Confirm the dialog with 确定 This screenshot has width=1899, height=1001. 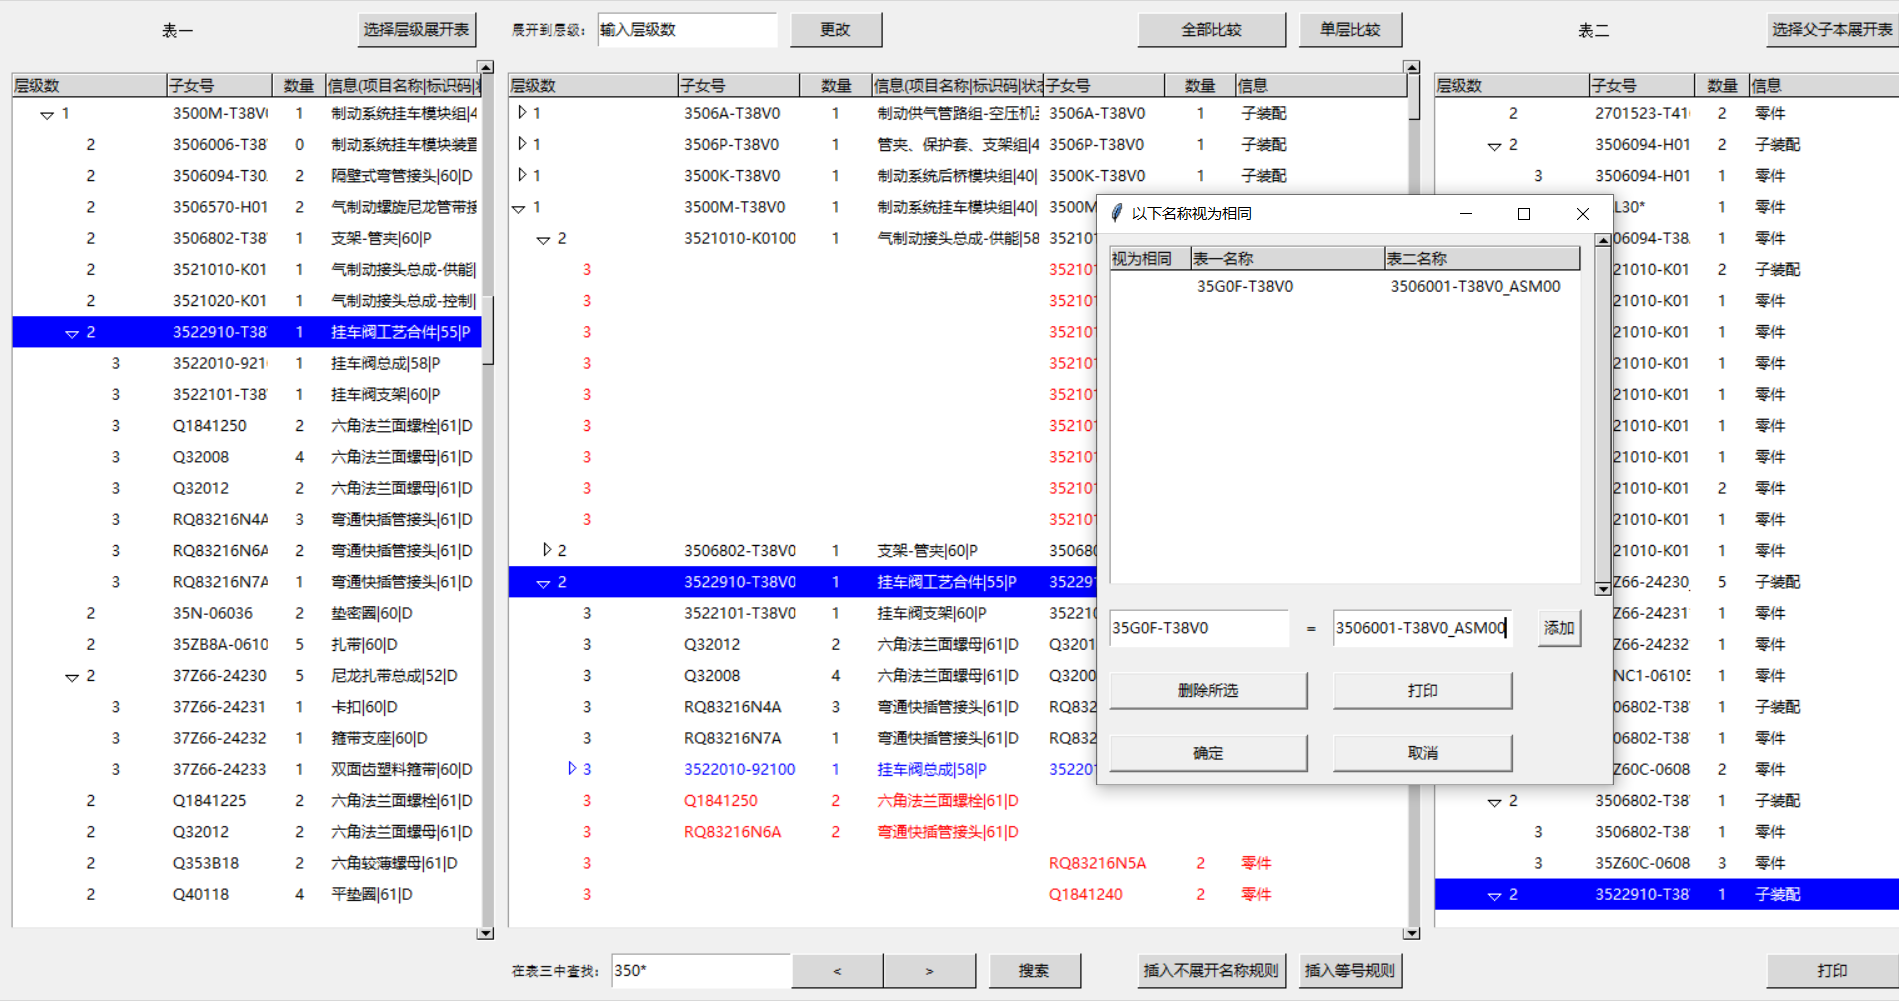(x=1207, y=752)
